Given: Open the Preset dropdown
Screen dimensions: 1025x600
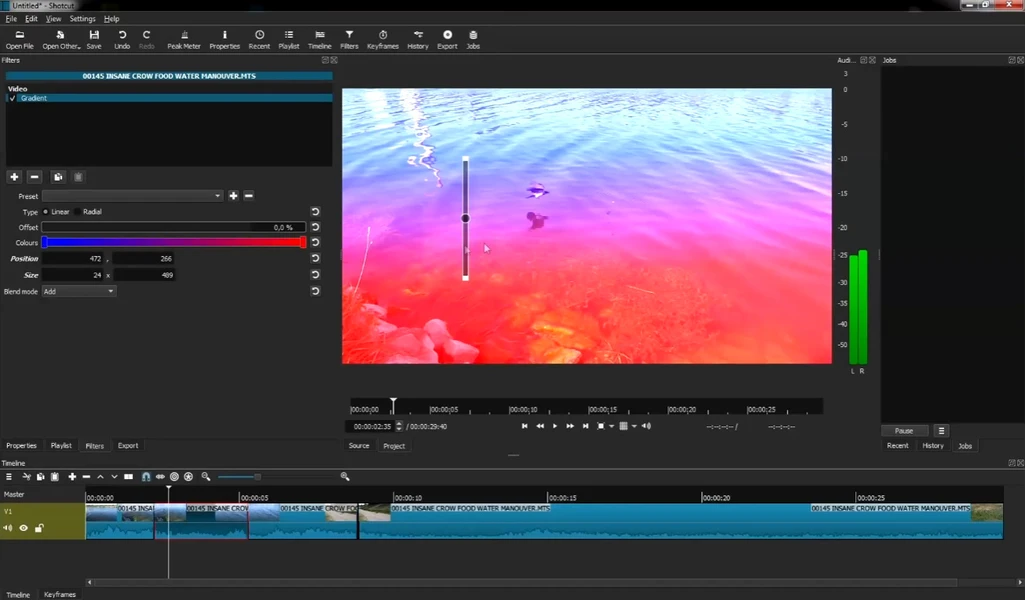Looking at the screenshot, I should [x=132, y=196].
